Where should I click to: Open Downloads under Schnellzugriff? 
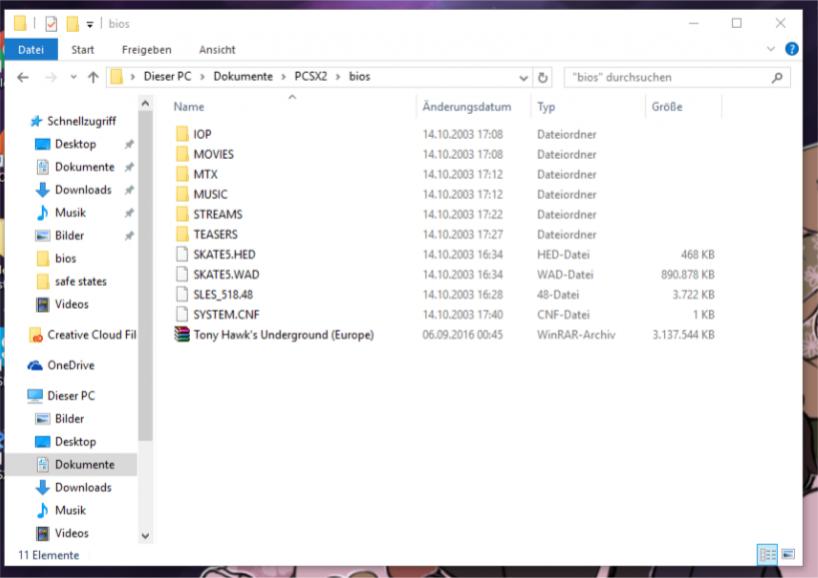(x=83, y=190)
